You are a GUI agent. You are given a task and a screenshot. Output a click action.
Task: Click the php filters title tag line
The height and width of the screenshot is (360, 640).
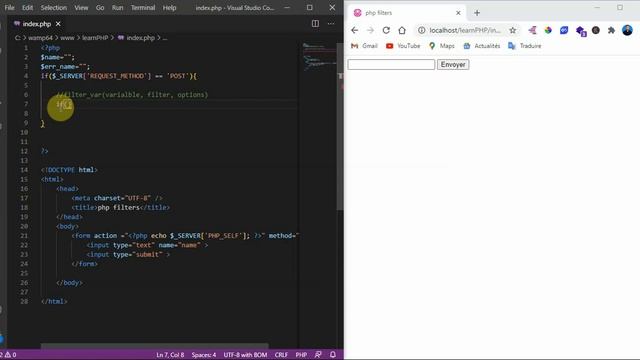[x=120, y=207]
